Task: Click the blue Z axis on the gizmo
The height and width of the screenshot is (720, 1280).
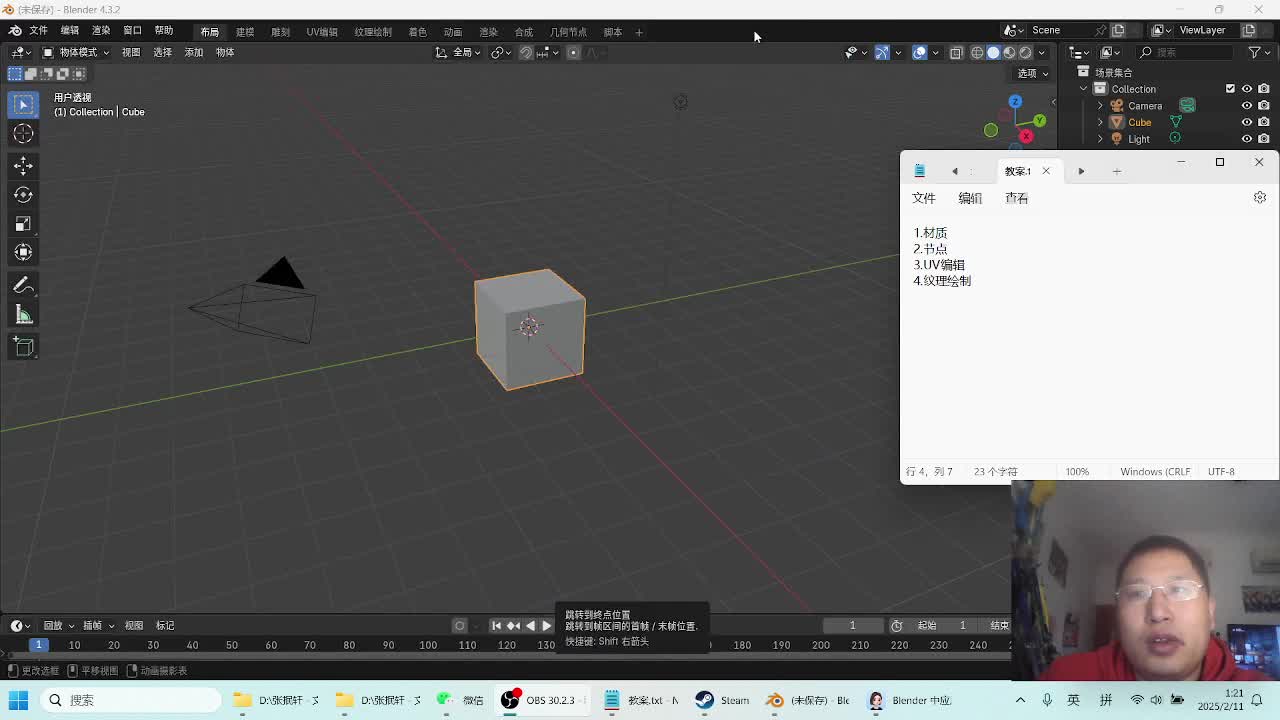Action: (x=1015, y=102)
